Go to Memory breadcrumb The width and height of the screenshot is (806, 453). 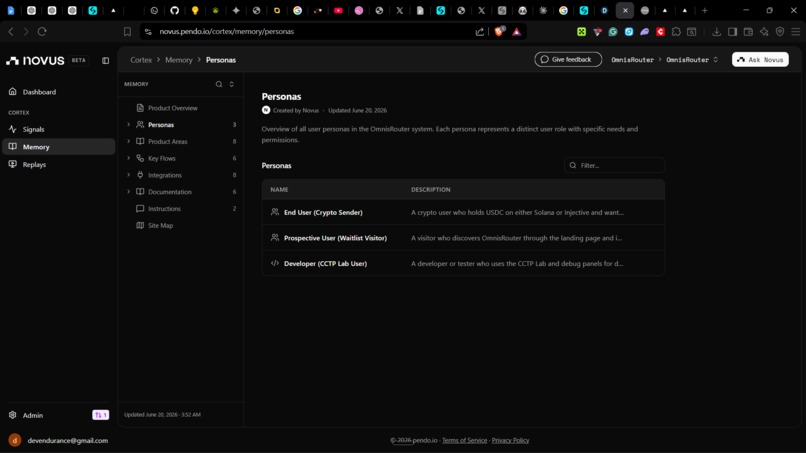[178, 60]
